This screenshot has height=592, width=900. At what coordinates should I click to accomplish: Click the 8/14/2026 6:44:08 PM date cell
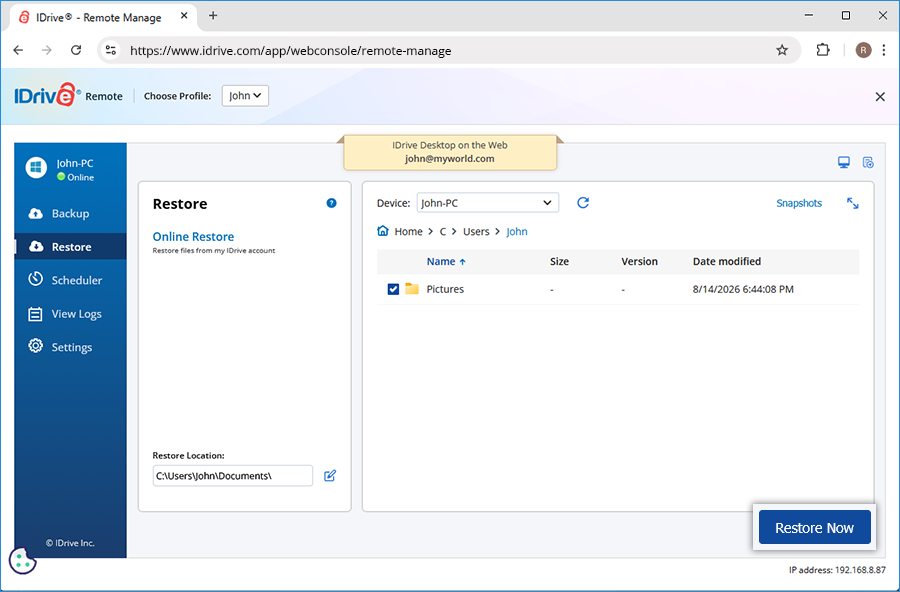tap(743, 289)
